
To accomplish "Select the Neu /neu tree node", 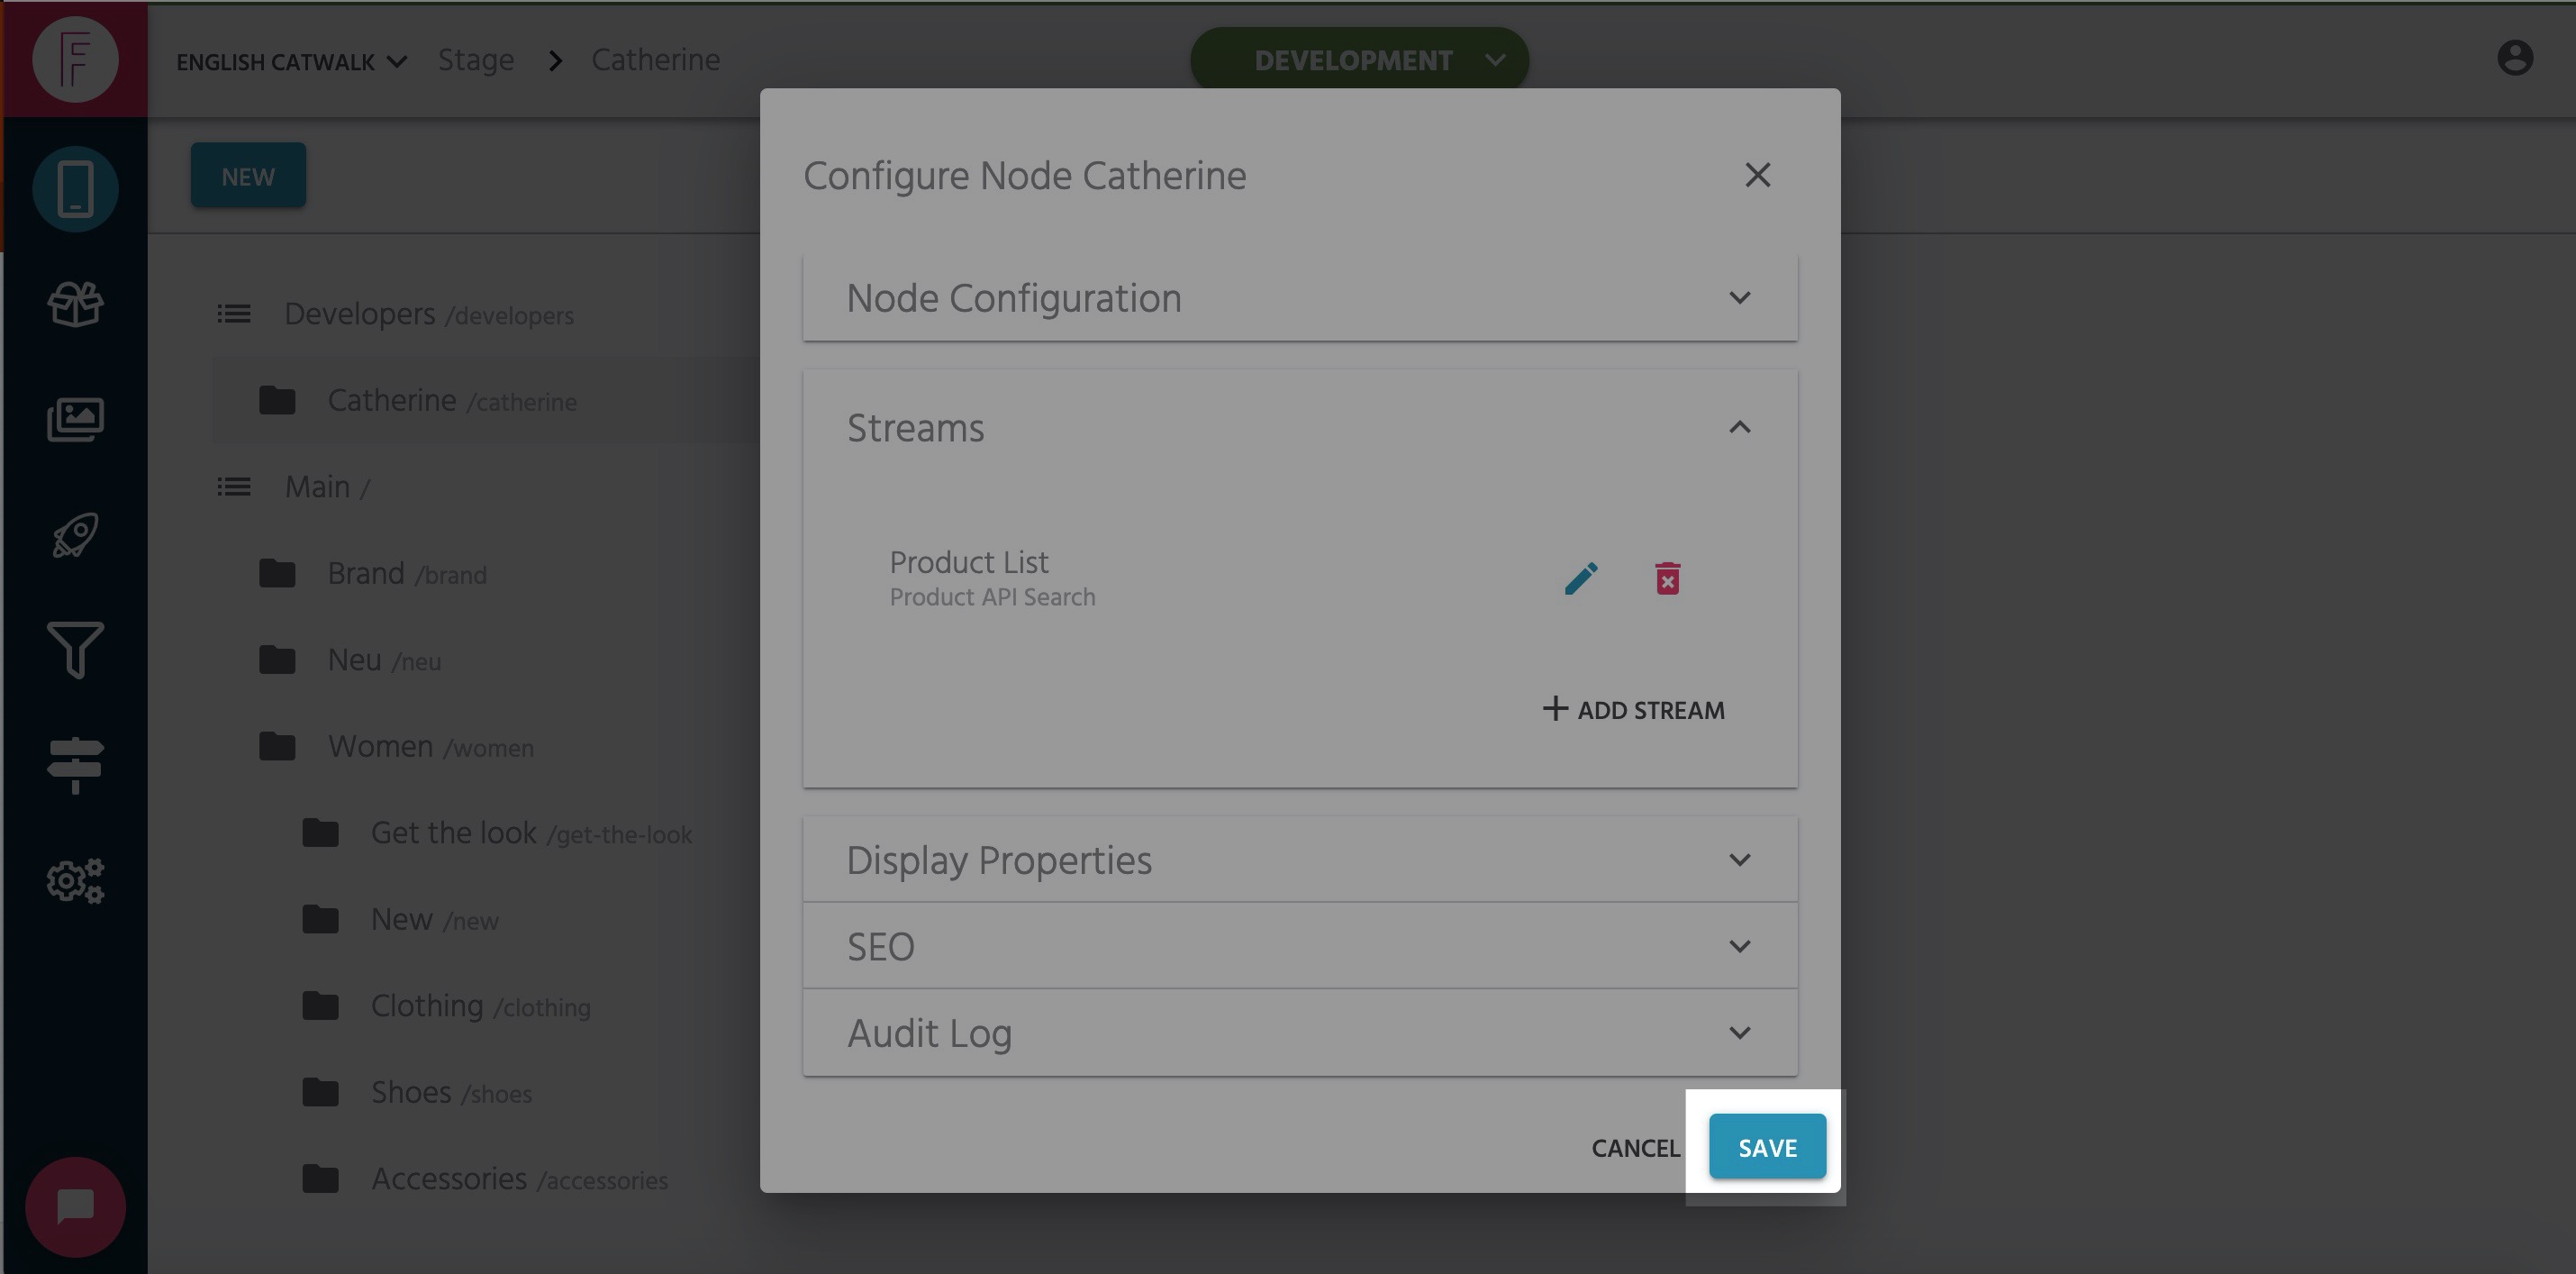I will tap(384, 660).
